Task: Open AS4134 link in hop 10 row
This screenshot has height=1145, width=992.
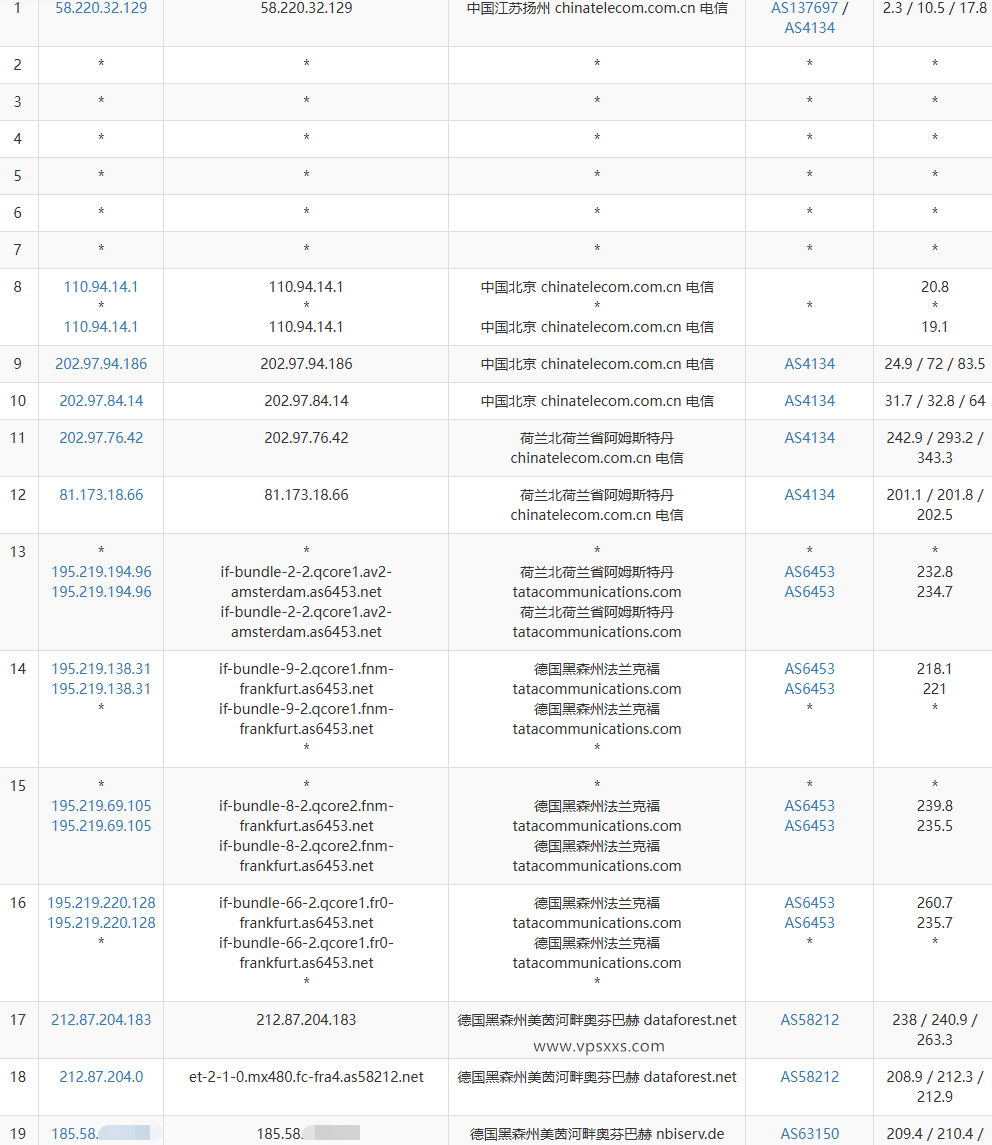Action: (x=809, y=401)
